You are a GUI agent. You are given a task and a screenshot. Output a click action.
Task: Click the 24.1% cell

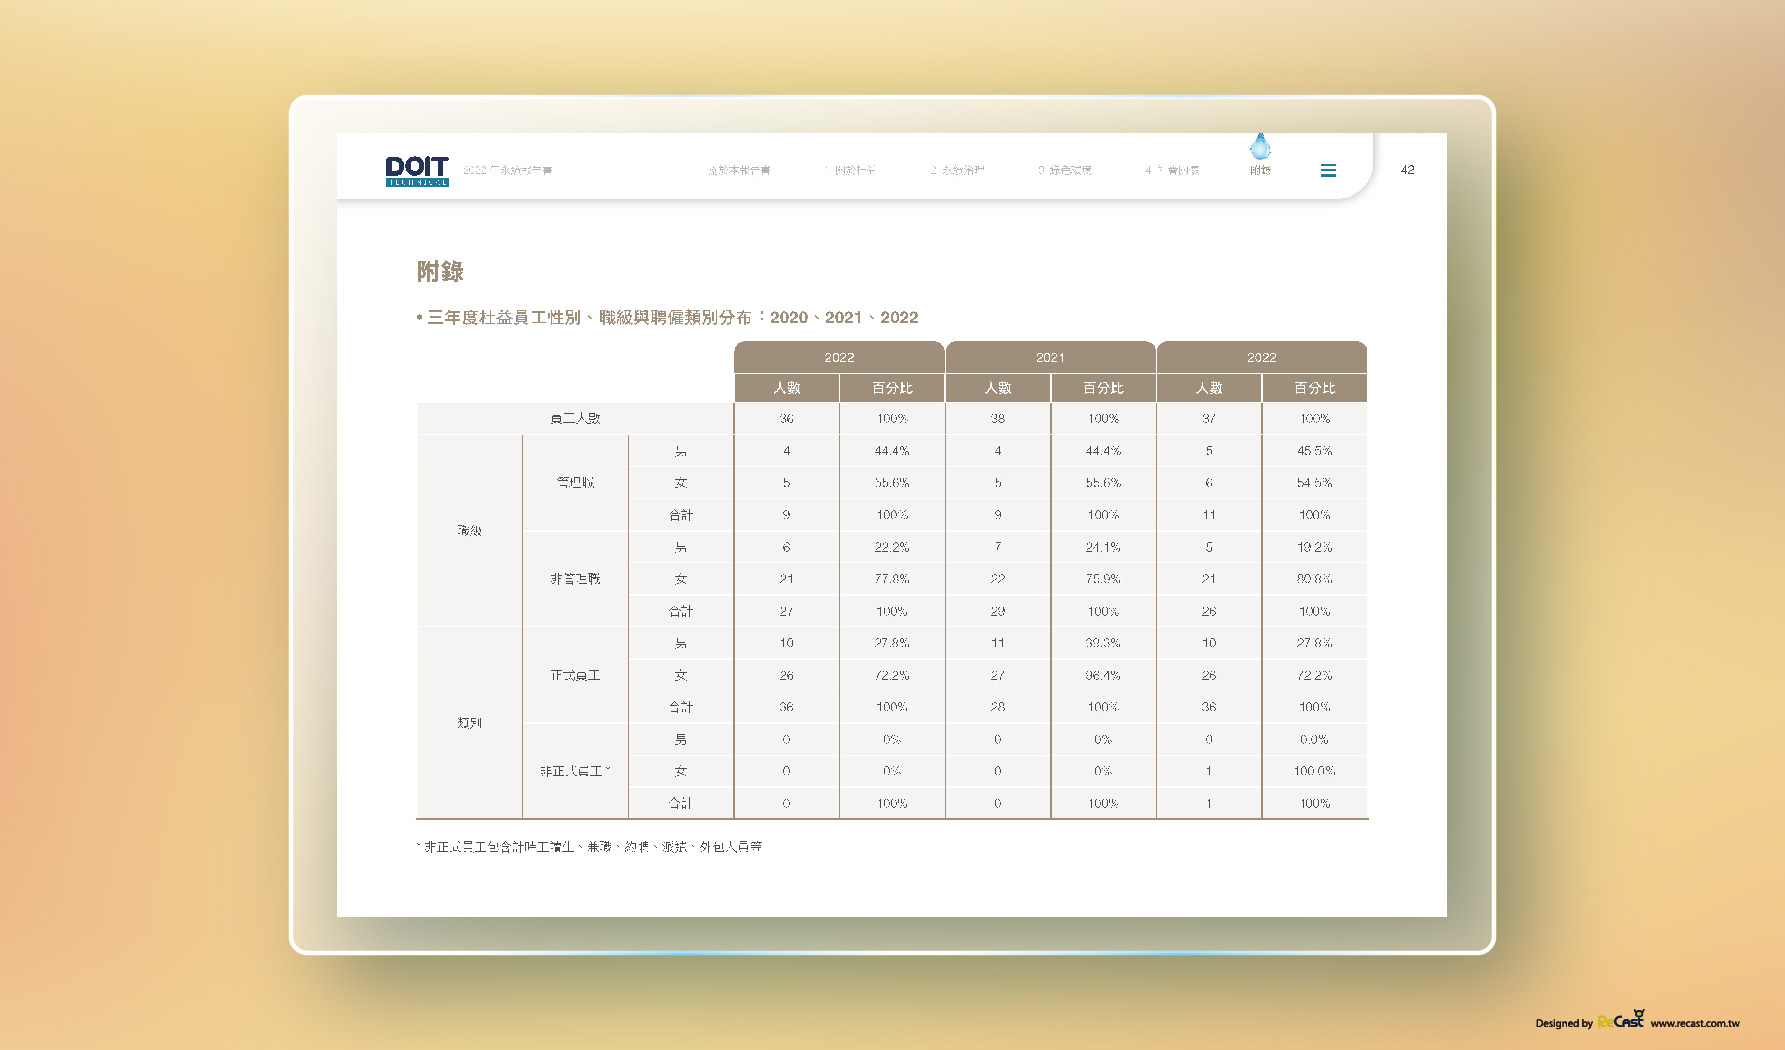(1103, 547)
